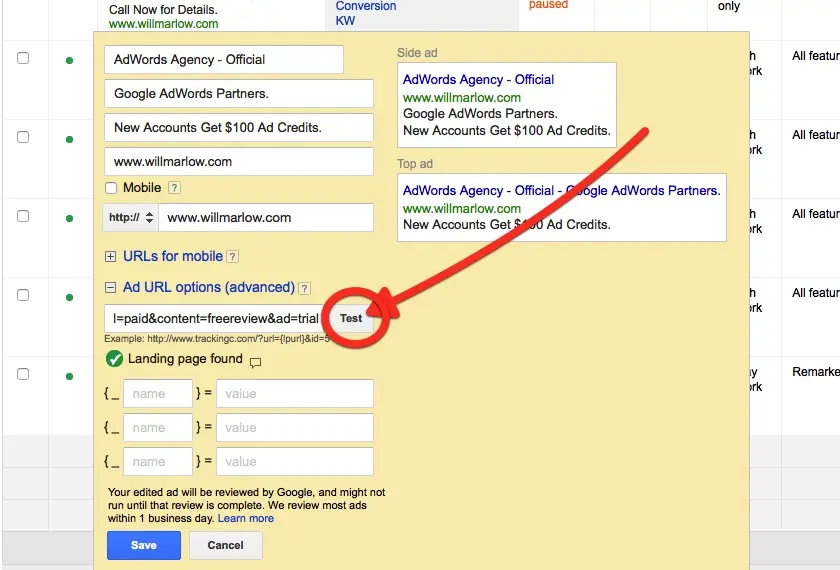Viewport: 840px width, 570px height.
Task: Click the green status dot in the first row
Action: point(69,61)
